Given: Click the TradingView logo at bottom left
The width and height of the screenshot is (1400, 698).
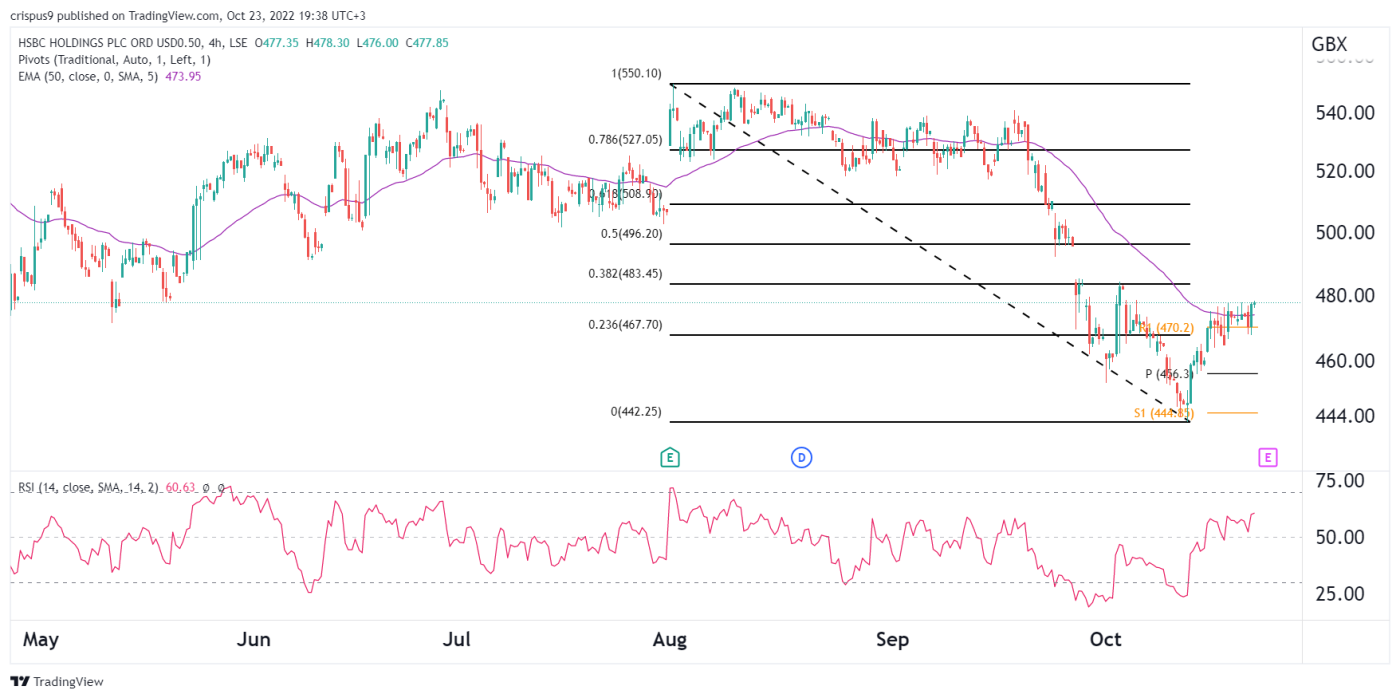Looking at the screenshot, I should 59,681.
